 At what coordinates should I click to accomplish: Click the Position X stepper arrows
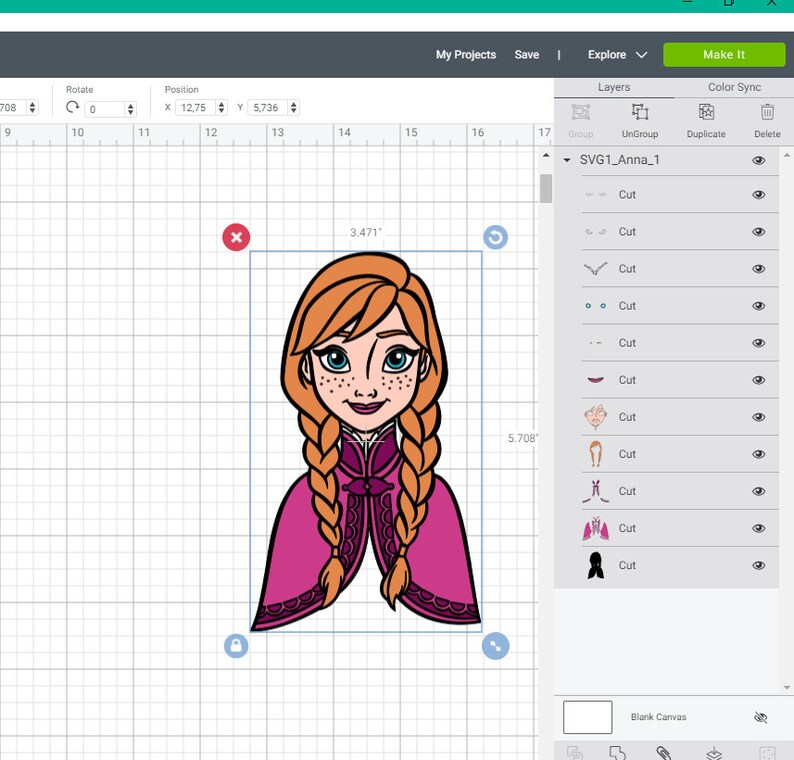[221, 107]
